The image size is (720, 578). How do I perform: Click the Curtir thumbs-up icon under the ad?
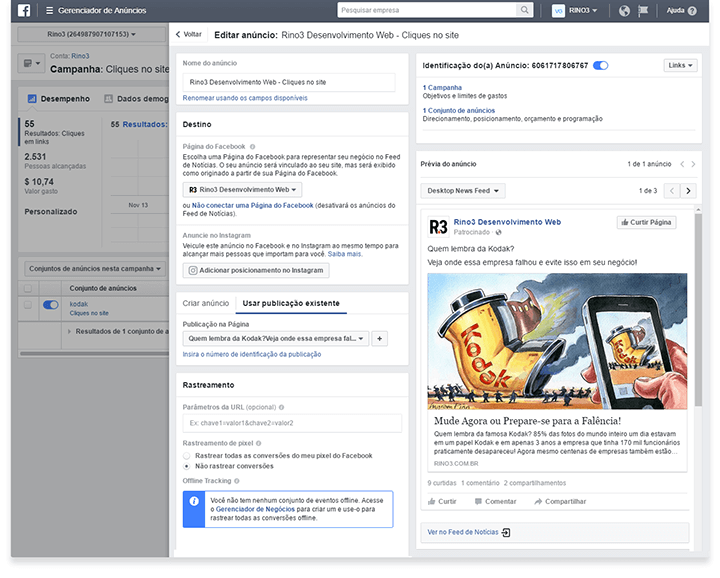[x=431, y=502]
